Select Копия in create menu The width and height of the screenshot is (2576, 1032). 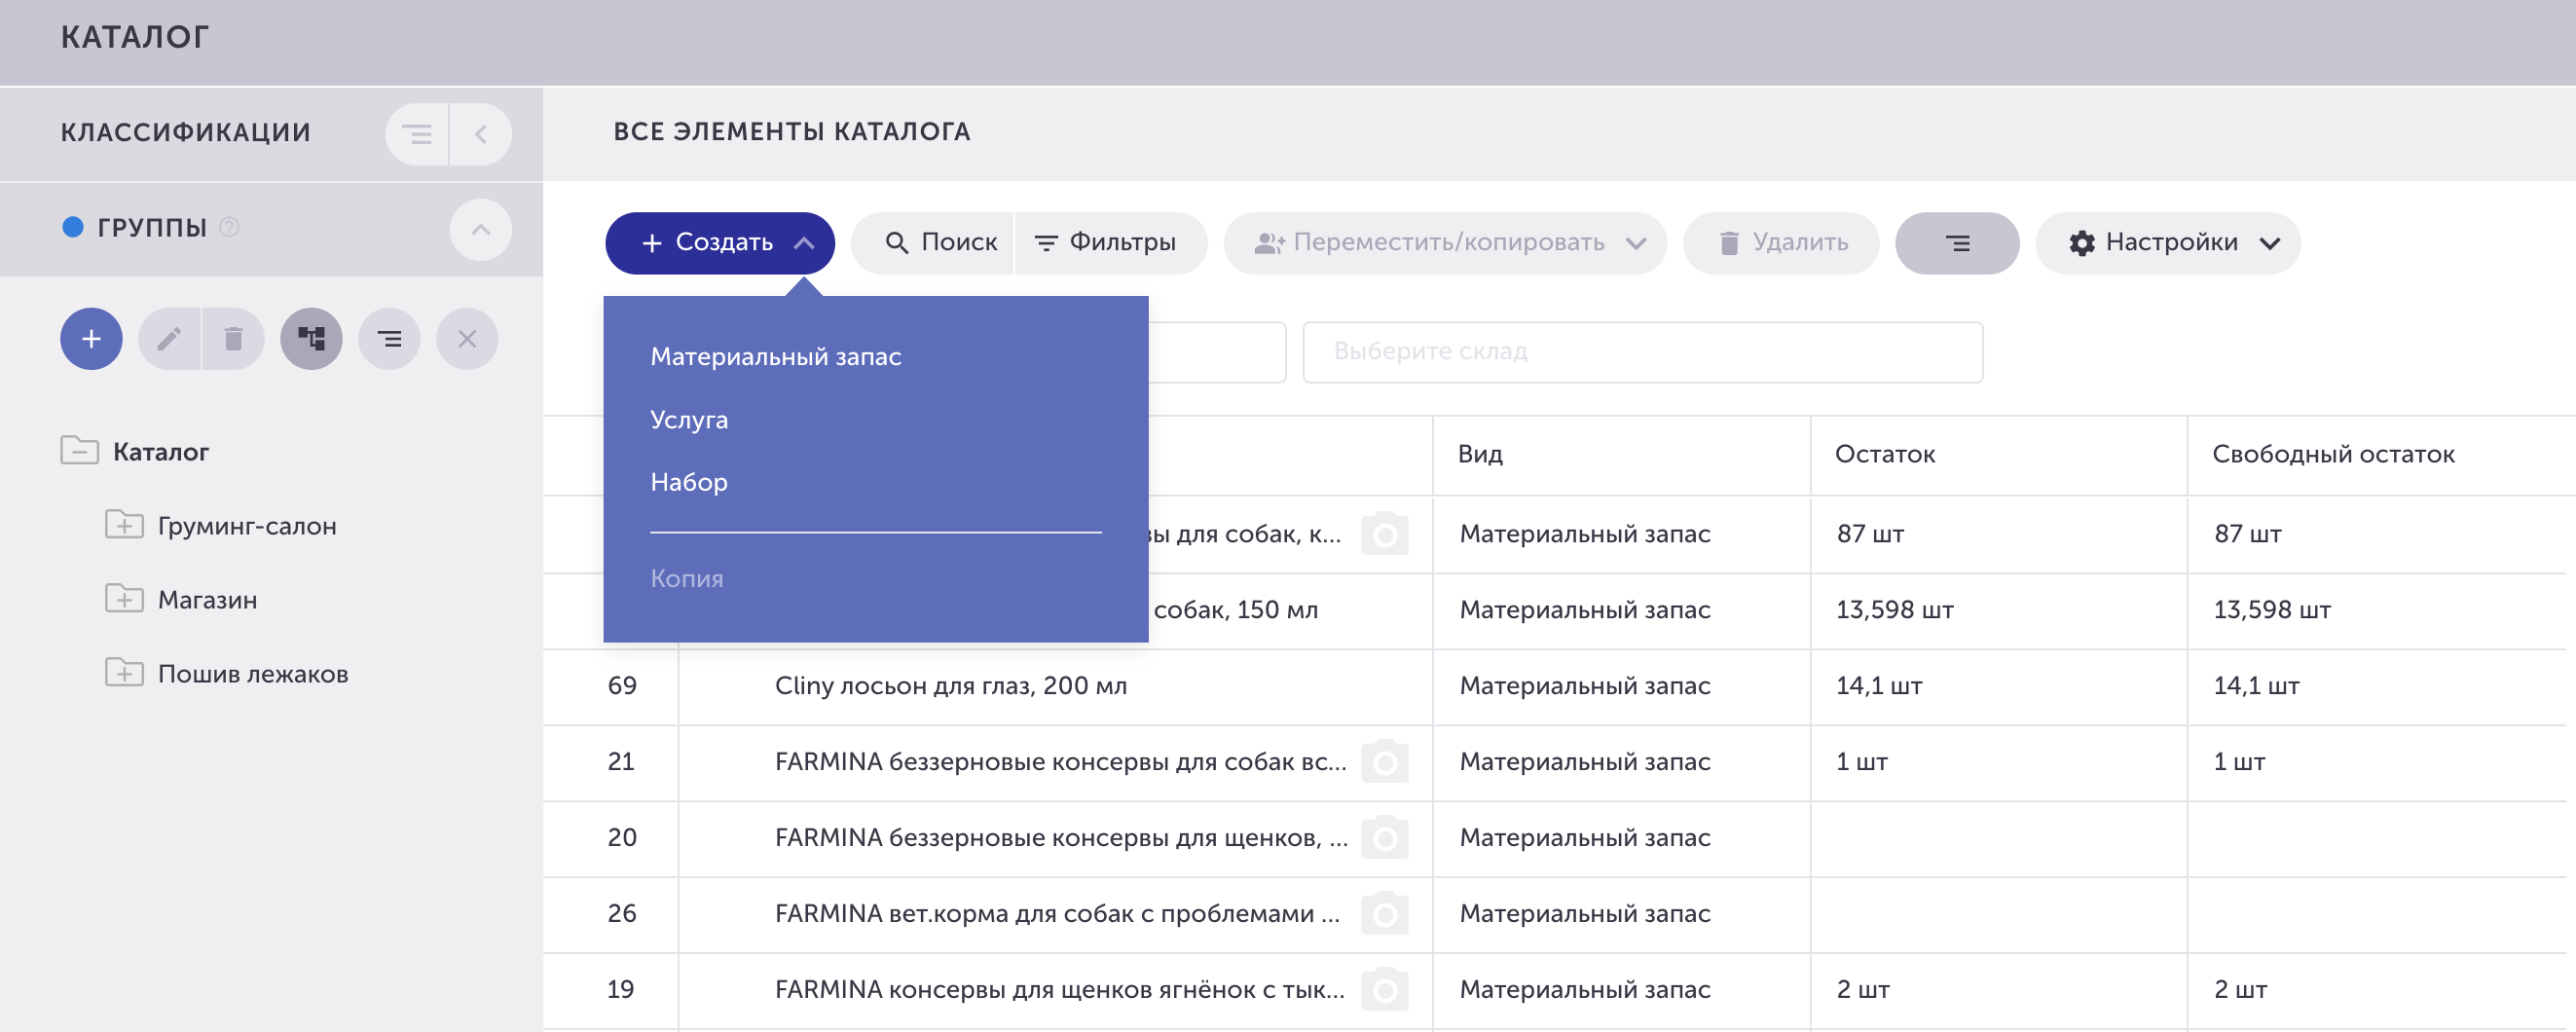click(687, 579)
